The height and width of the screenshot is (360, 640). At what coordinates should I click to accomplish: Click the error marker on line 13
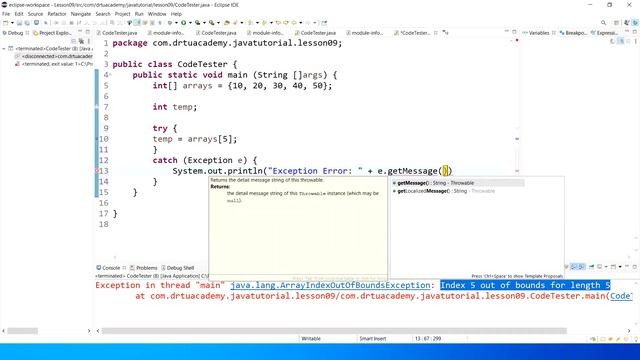point(97,171)
